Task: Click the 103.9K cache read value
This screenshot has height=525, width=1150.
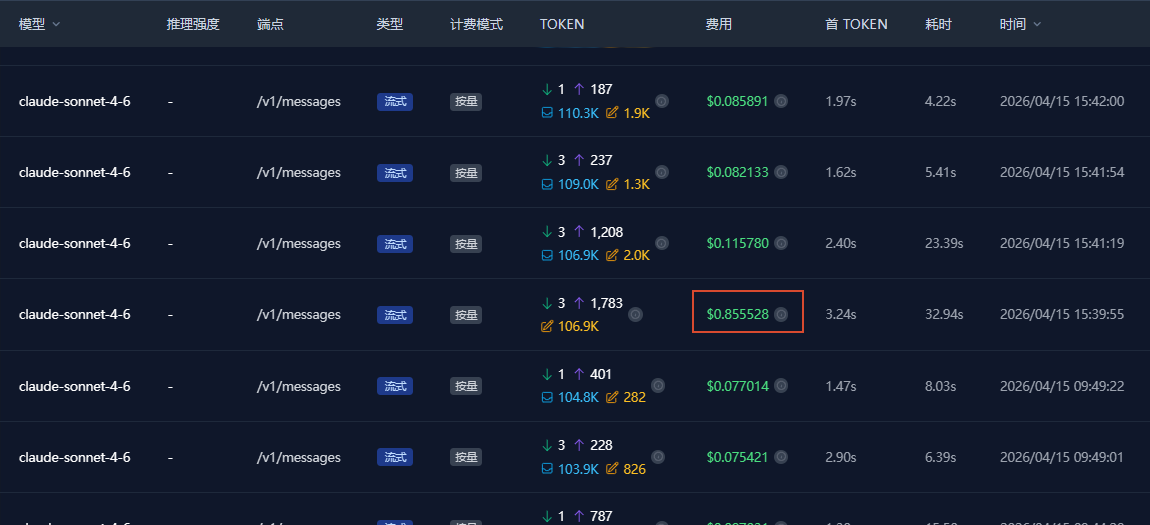Action: (577, 469)
